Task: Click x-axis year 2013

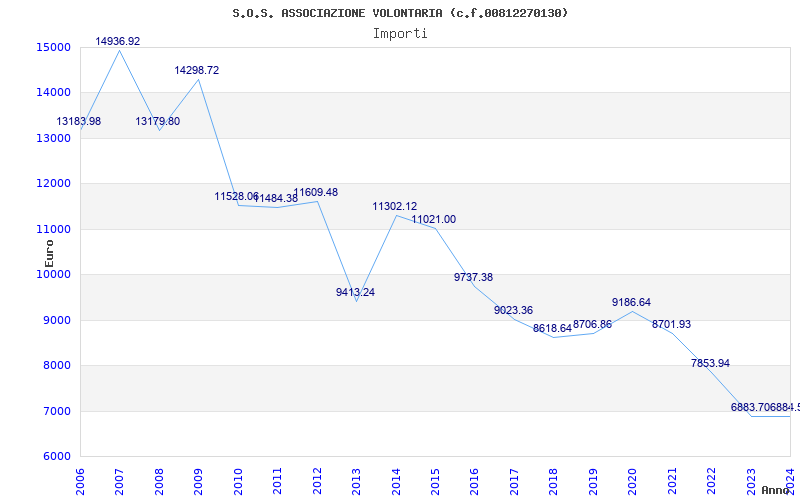Action: click(356, 482)
